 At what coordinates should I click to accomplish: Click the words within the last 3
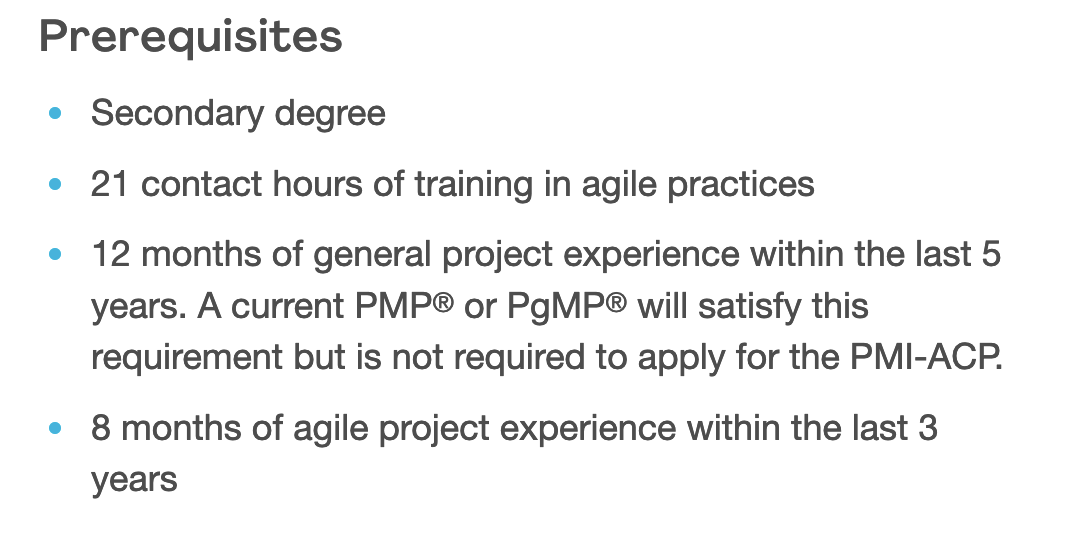pos(812,428)
